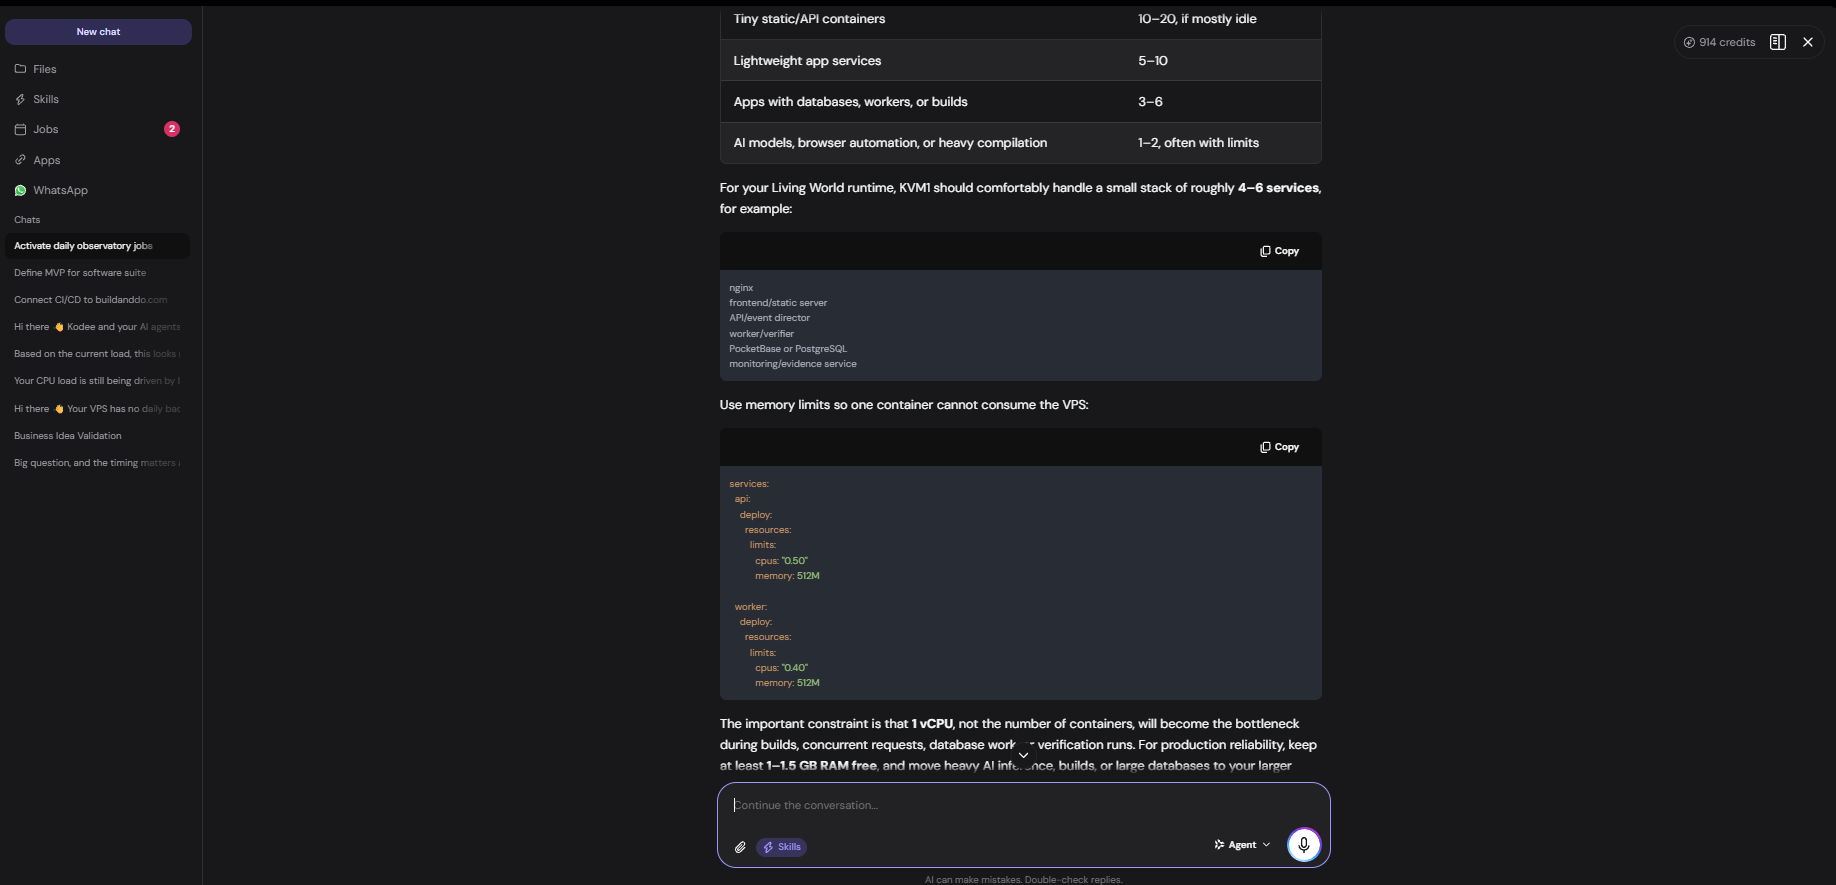Click the Apps link icon
Viewport: 1836px width, 885px height.
tap(20, 160)
